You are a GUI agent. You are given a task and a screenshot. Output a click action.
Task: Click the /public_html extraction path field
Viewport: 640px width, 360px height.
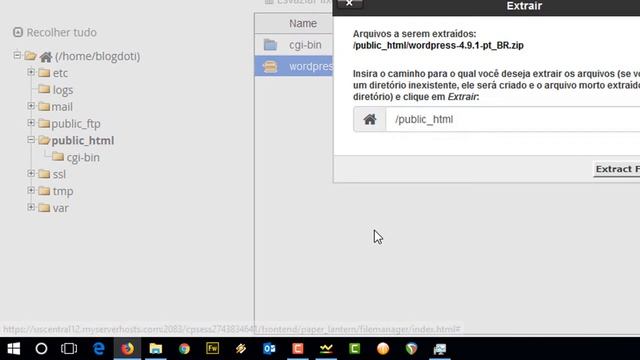[513, 120]
